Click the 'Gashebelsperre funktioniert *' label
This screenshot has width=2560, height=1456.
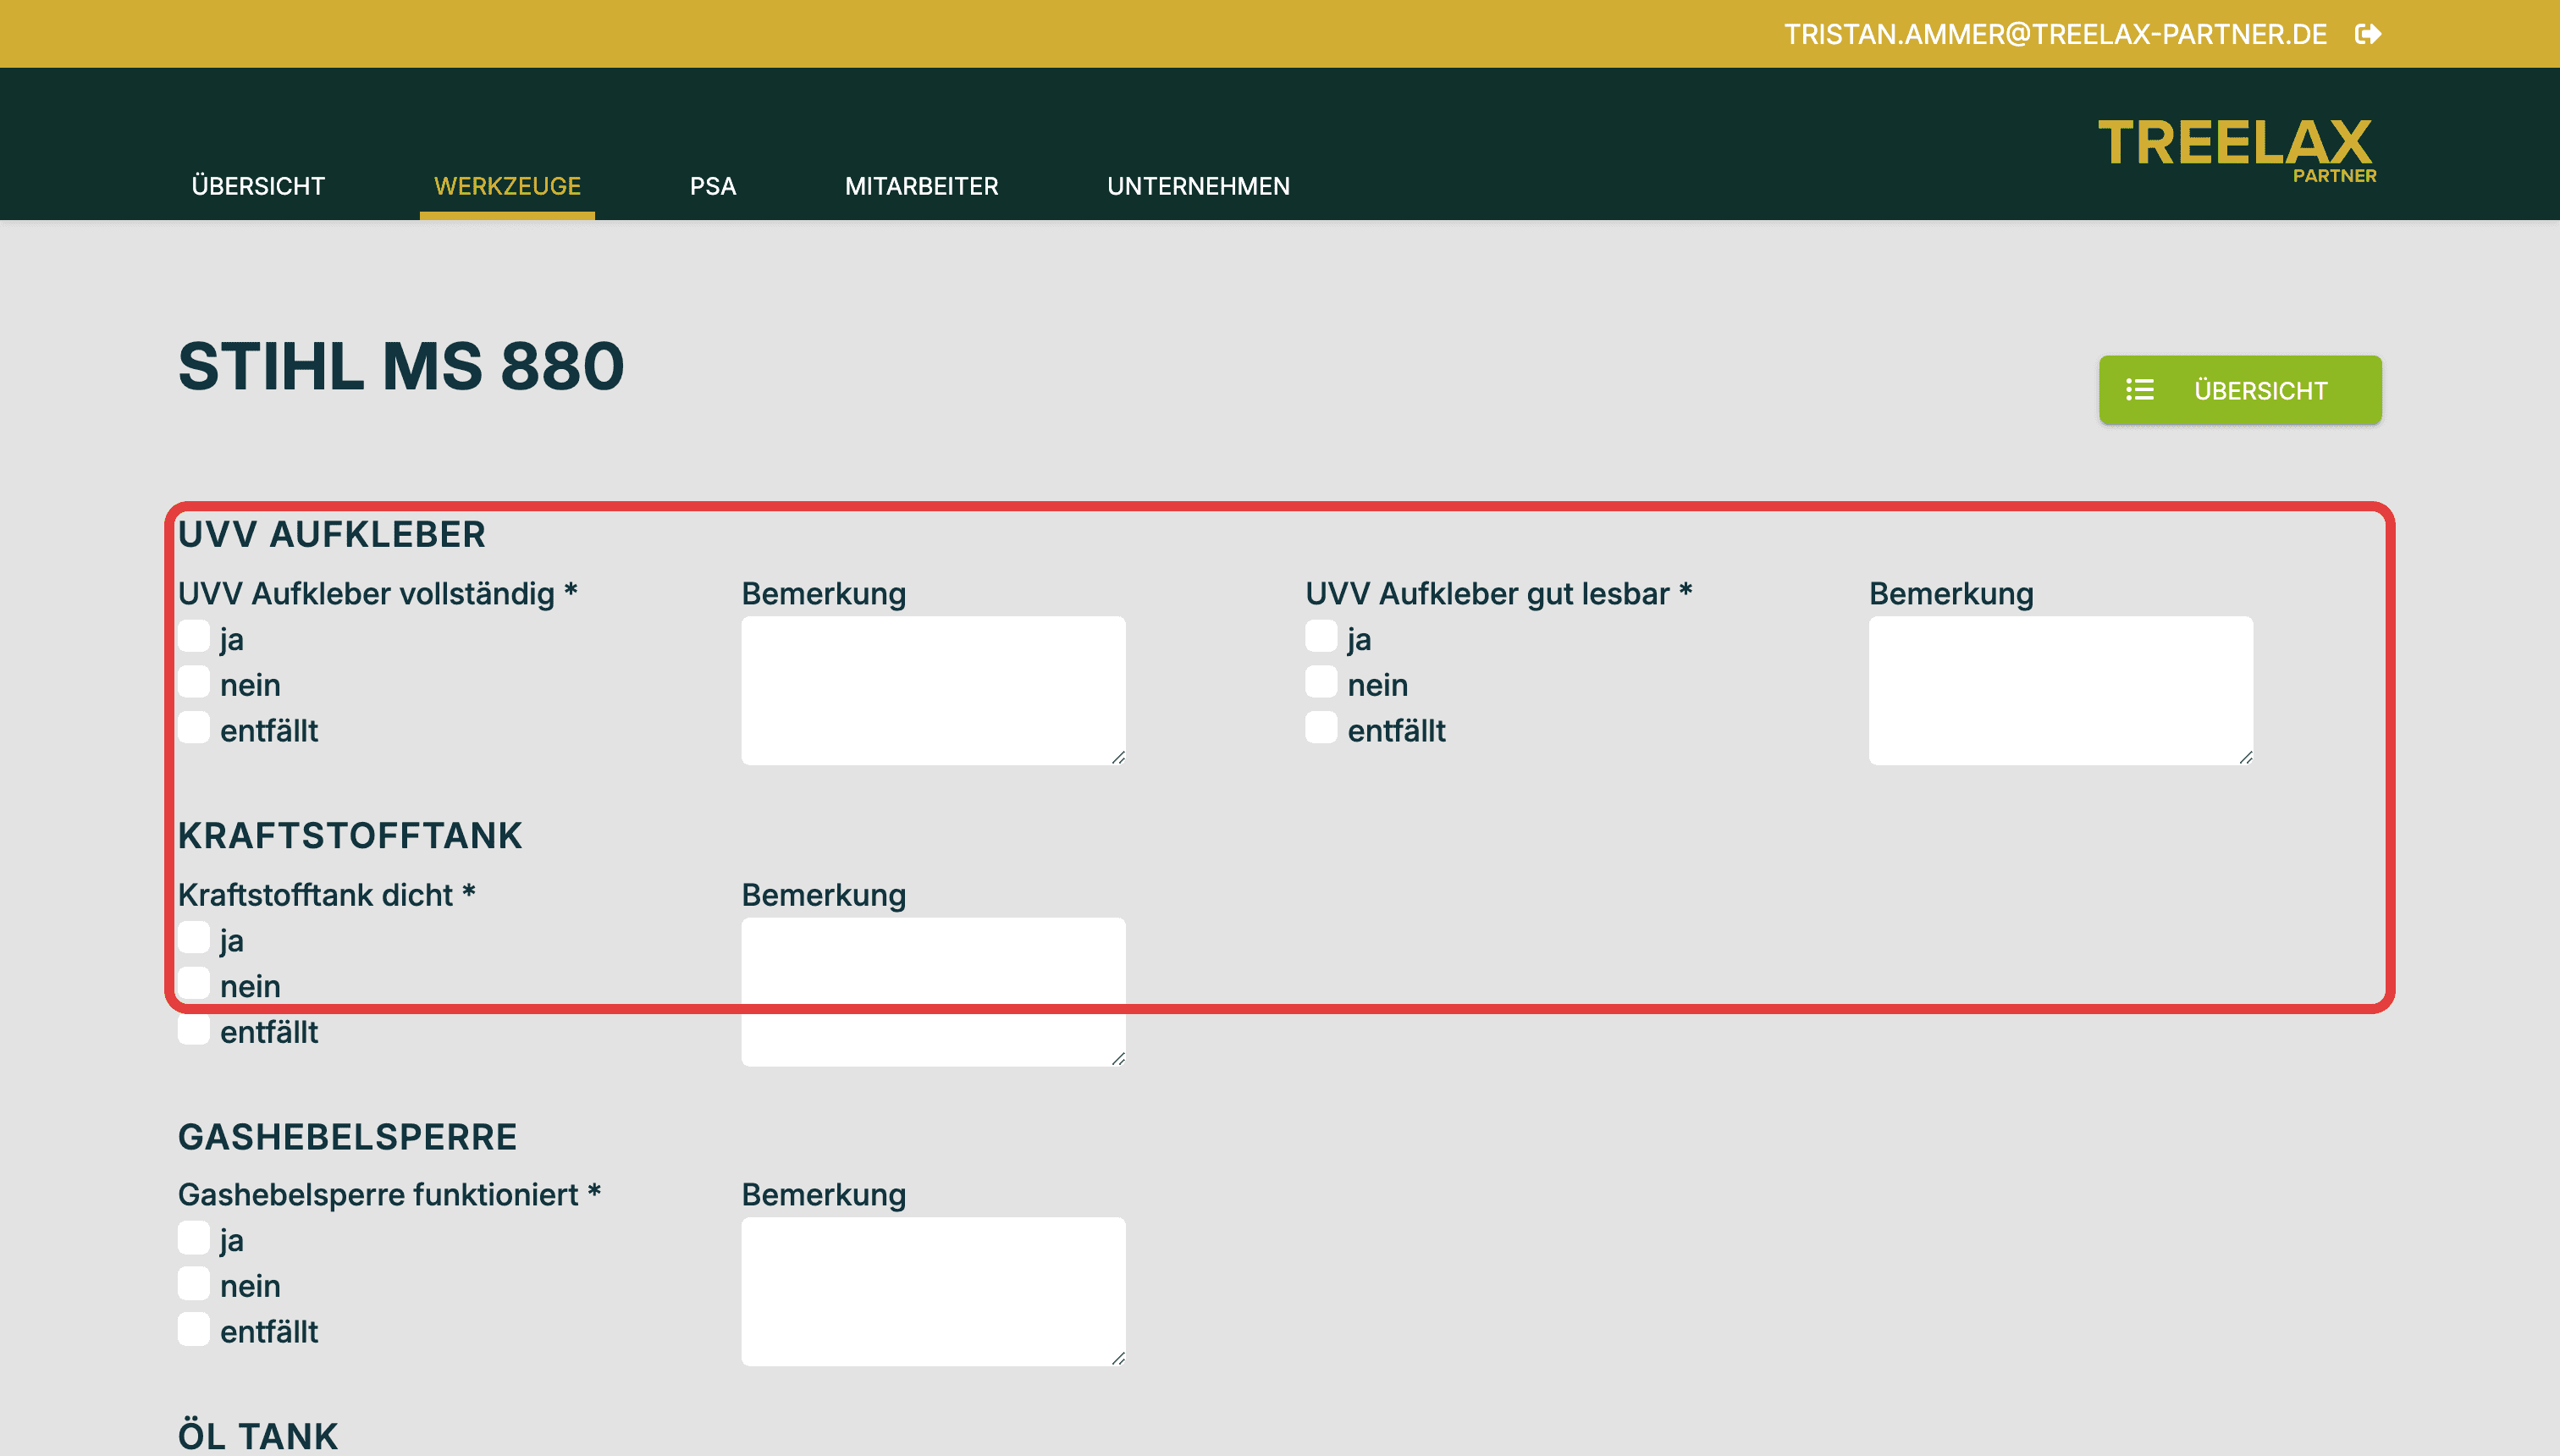pyautogui.click(x=390, y=1195)
